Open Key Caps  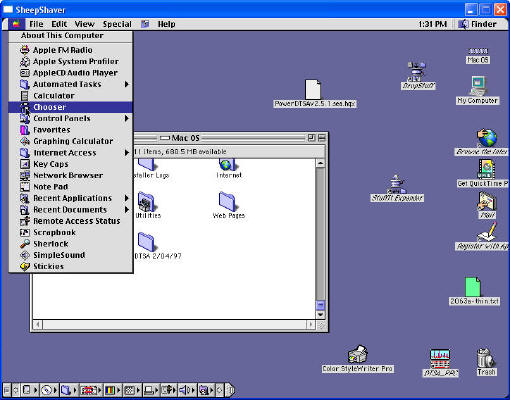point(71,164)
